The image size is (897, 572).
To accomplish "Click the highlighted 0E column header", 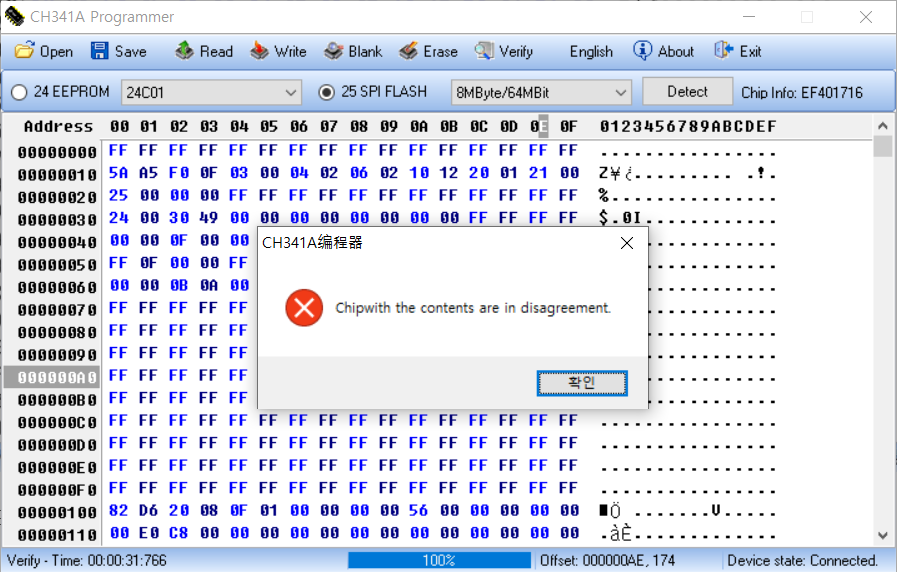I will coord(538,126).
